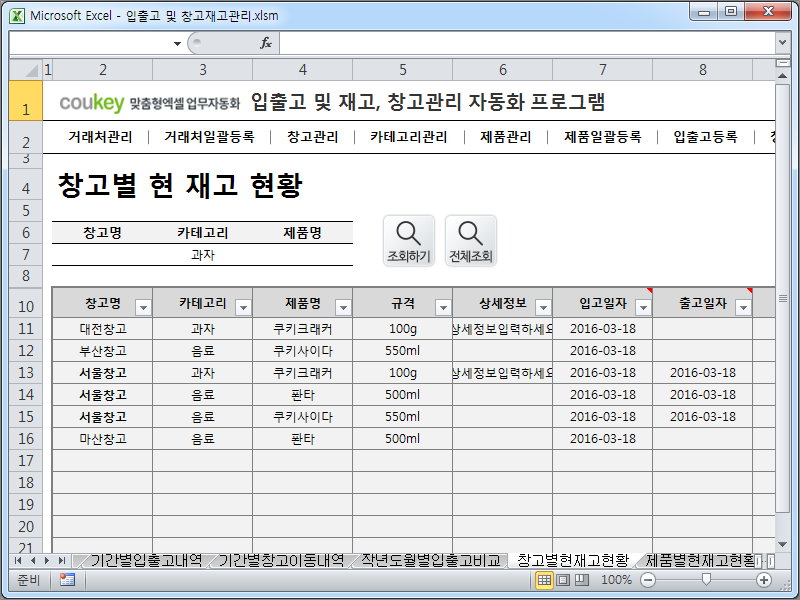The width and height of the screenshot is (800, 600).
Task: Go to next sheet tab arrow
Action: (x=47, y=561)
